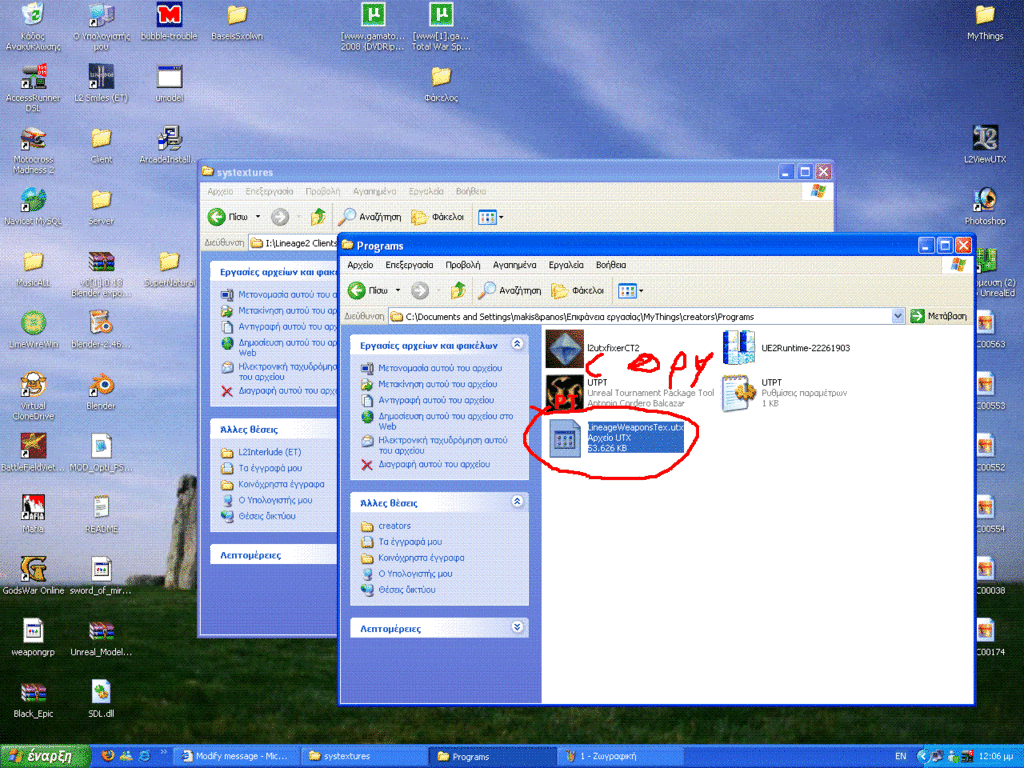Image resolution: width=1024 pixels, height=768 pixels.
Task: Launch Firefox from the quick launch bar
Action: tap(108, 756)
